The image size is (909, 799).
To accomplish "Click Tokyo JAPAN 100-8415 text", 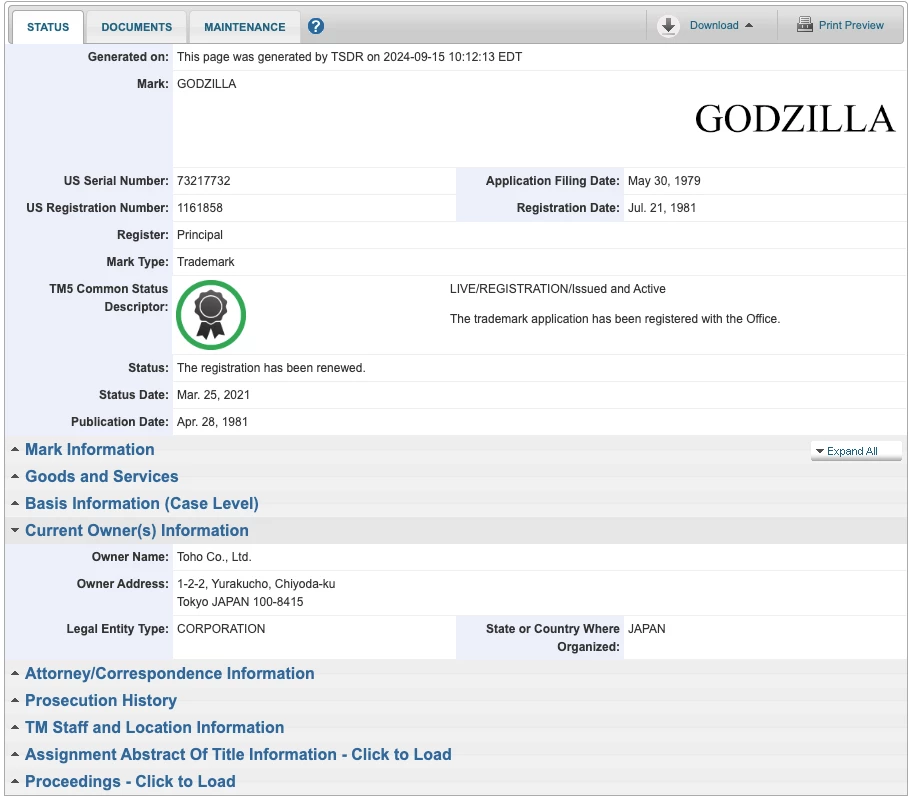I will pos(240,602).
